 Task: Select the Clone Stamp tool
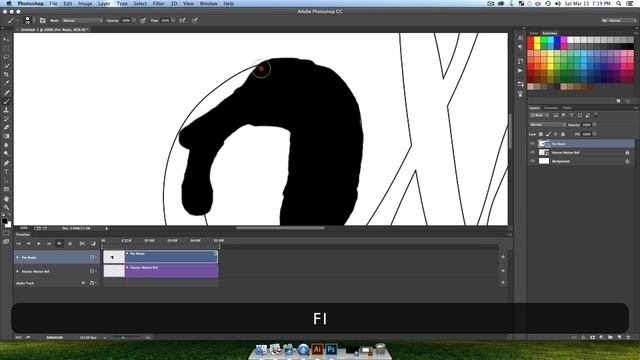[6, 110]
